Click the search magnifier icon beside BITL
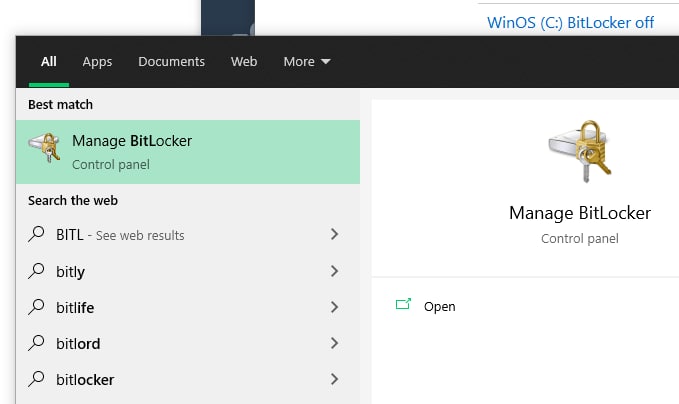 [x=36, y=234]
